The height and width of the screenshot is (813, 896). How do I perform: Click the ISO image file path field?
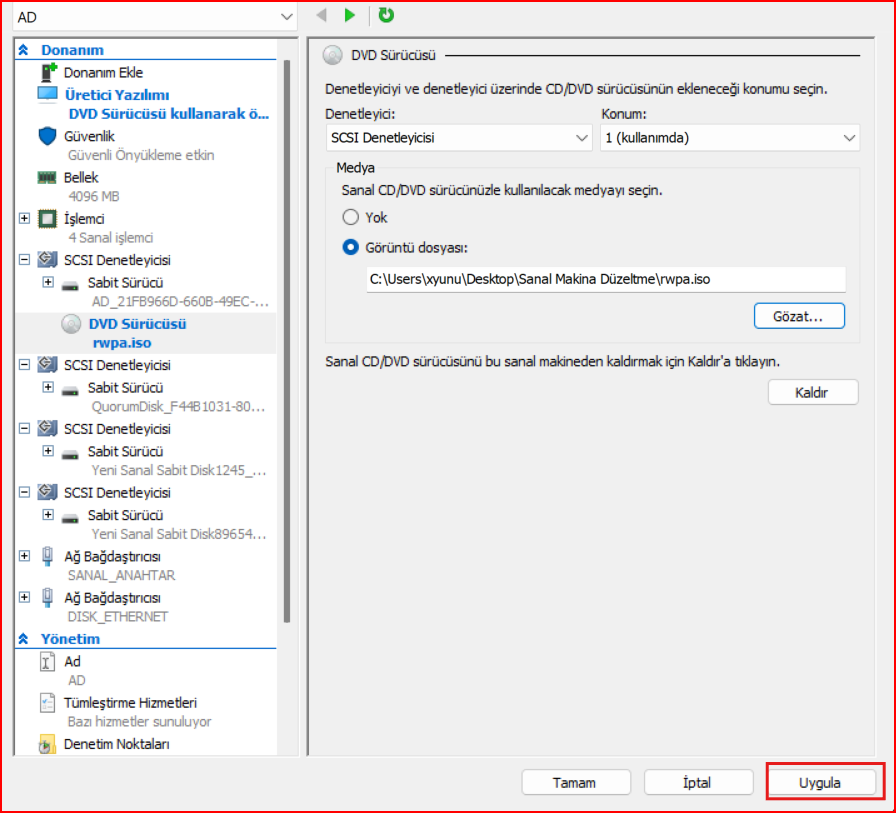[605, 280]
